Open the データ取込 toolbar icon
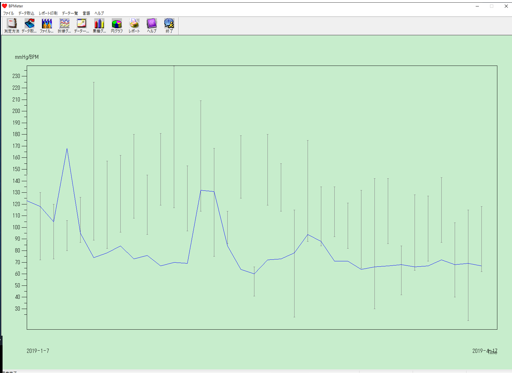This screenshot has height=373, width=512. (x=29, y=25)
